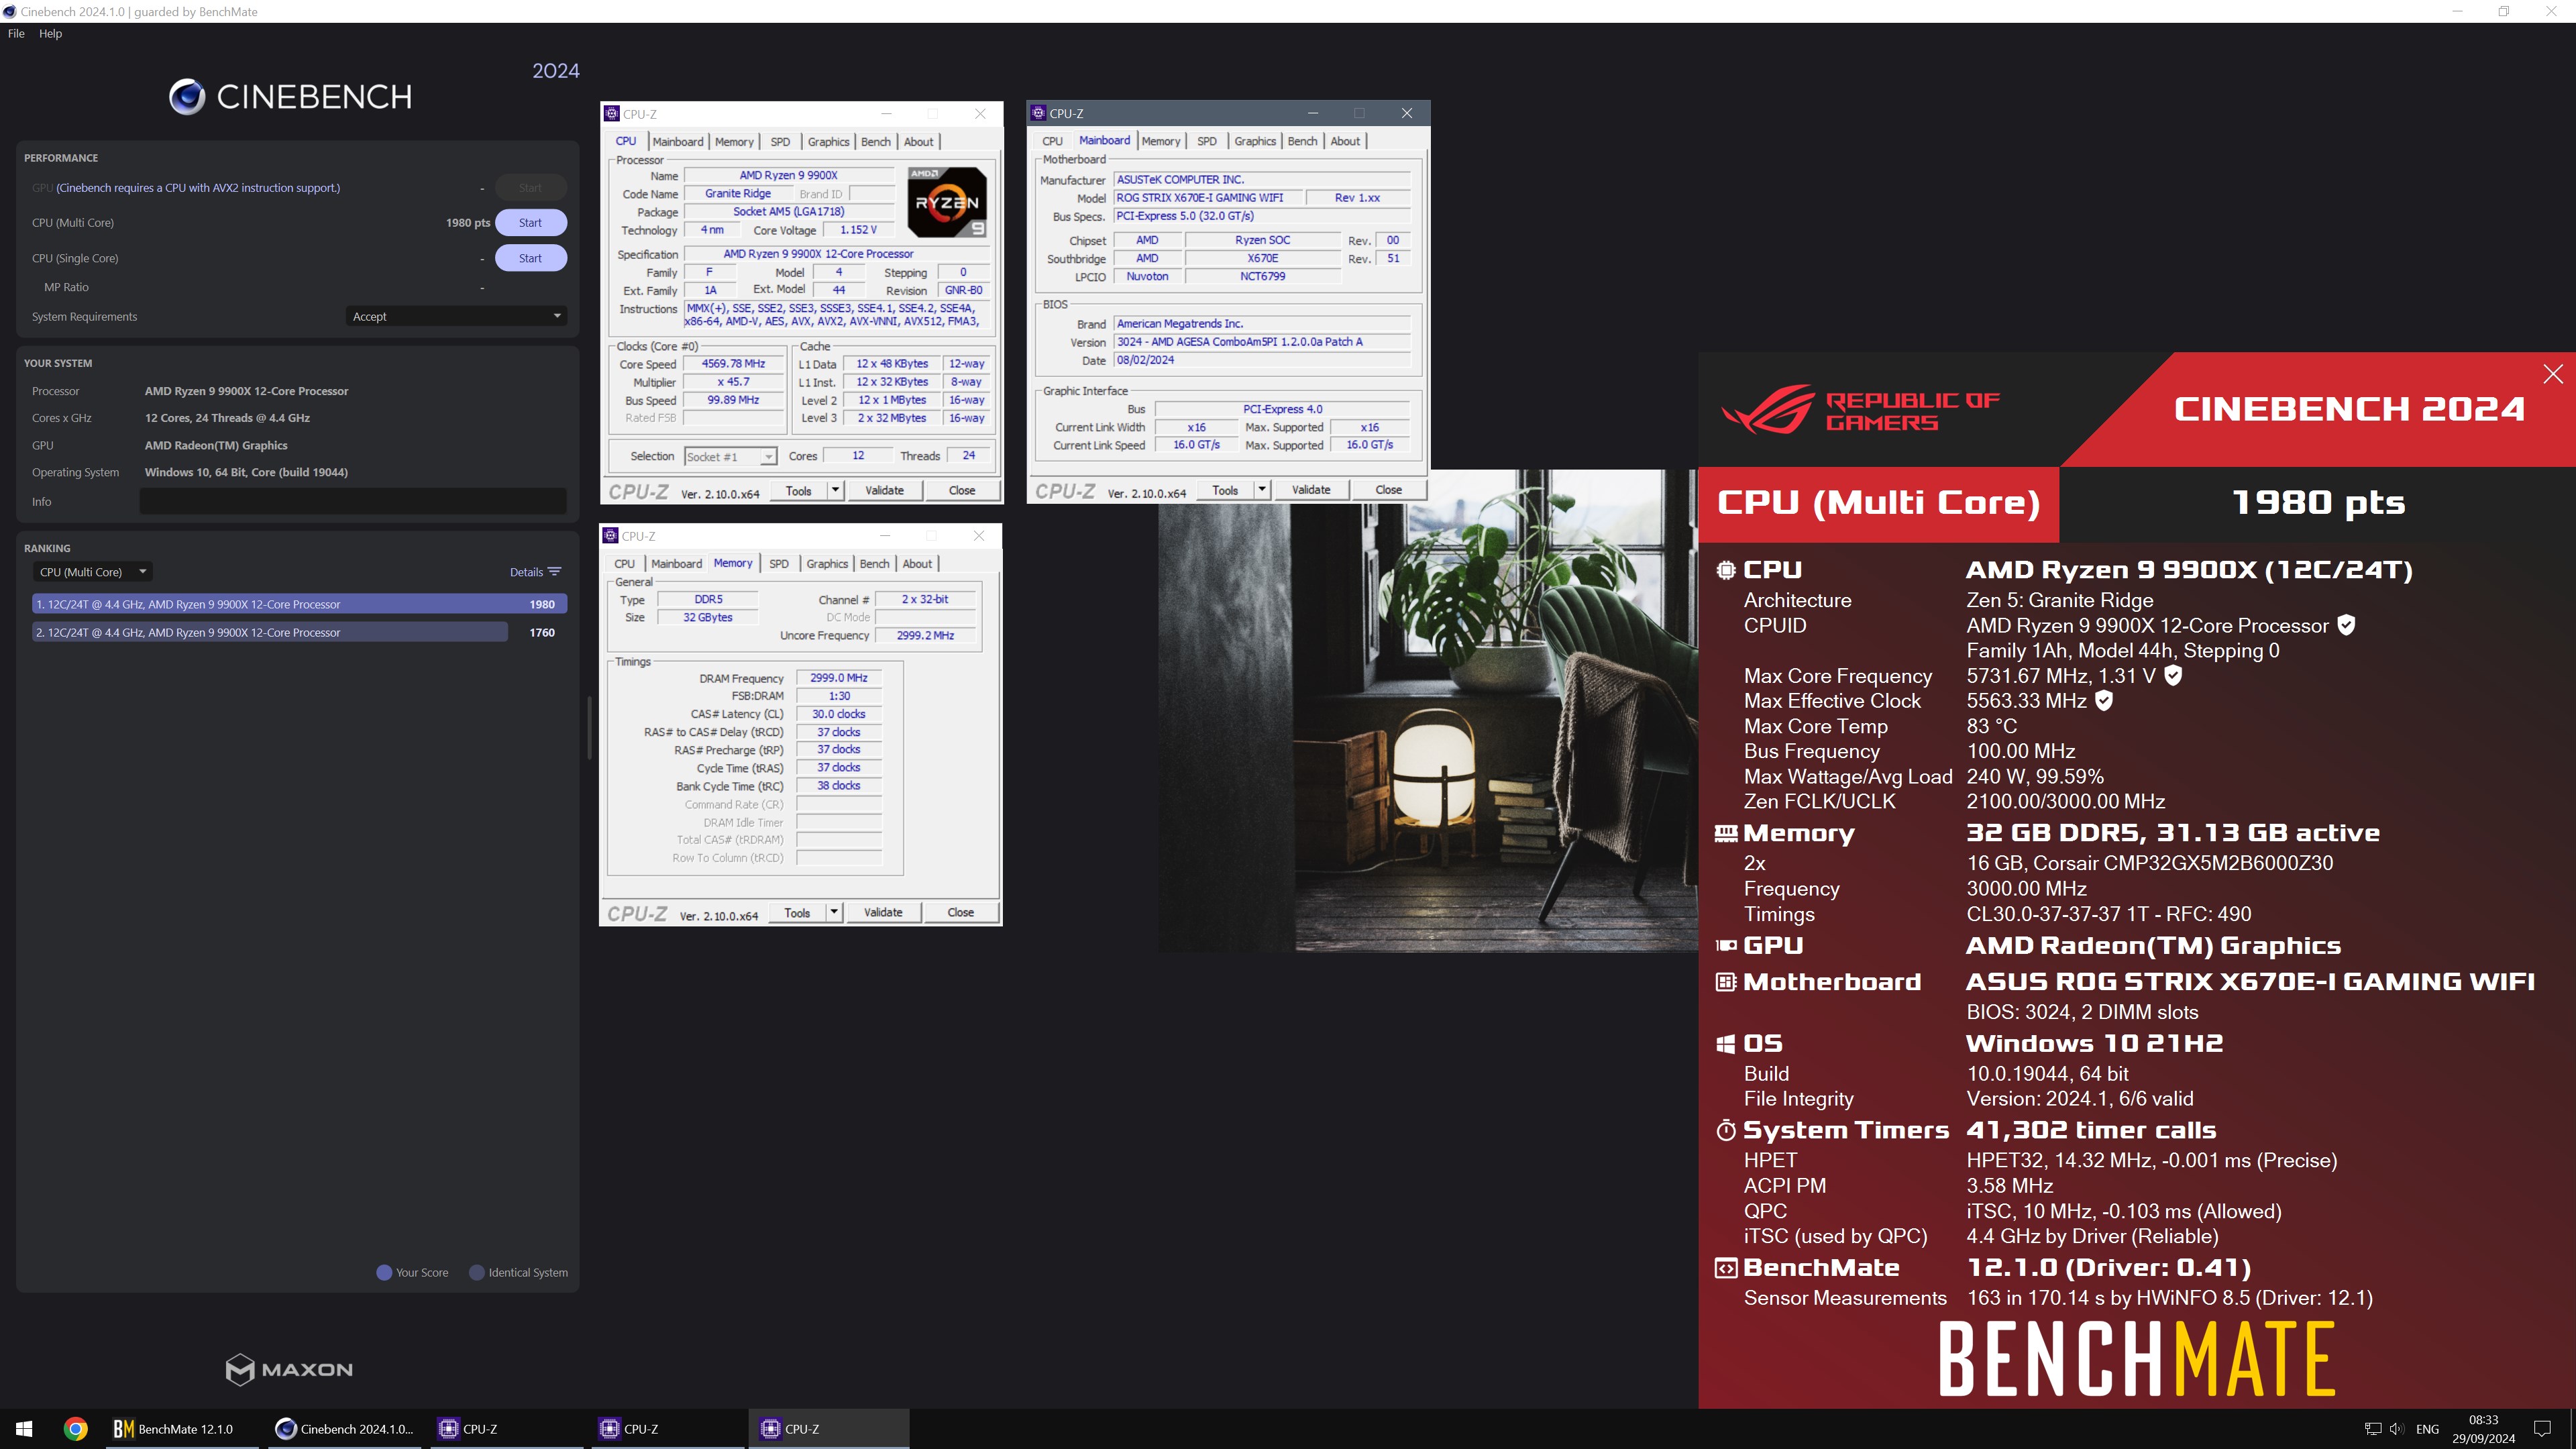Click Tools button in CPU-Z Mainboard window
Screen dimensions: 2576x1449
(1224, 489)
